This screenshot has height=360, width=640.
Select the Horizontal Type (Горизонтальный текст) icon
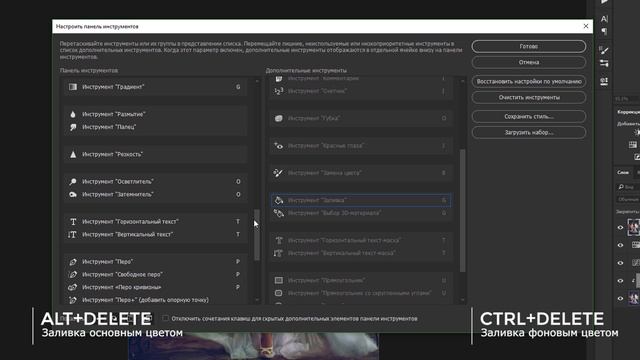click(x=73, y=222)
